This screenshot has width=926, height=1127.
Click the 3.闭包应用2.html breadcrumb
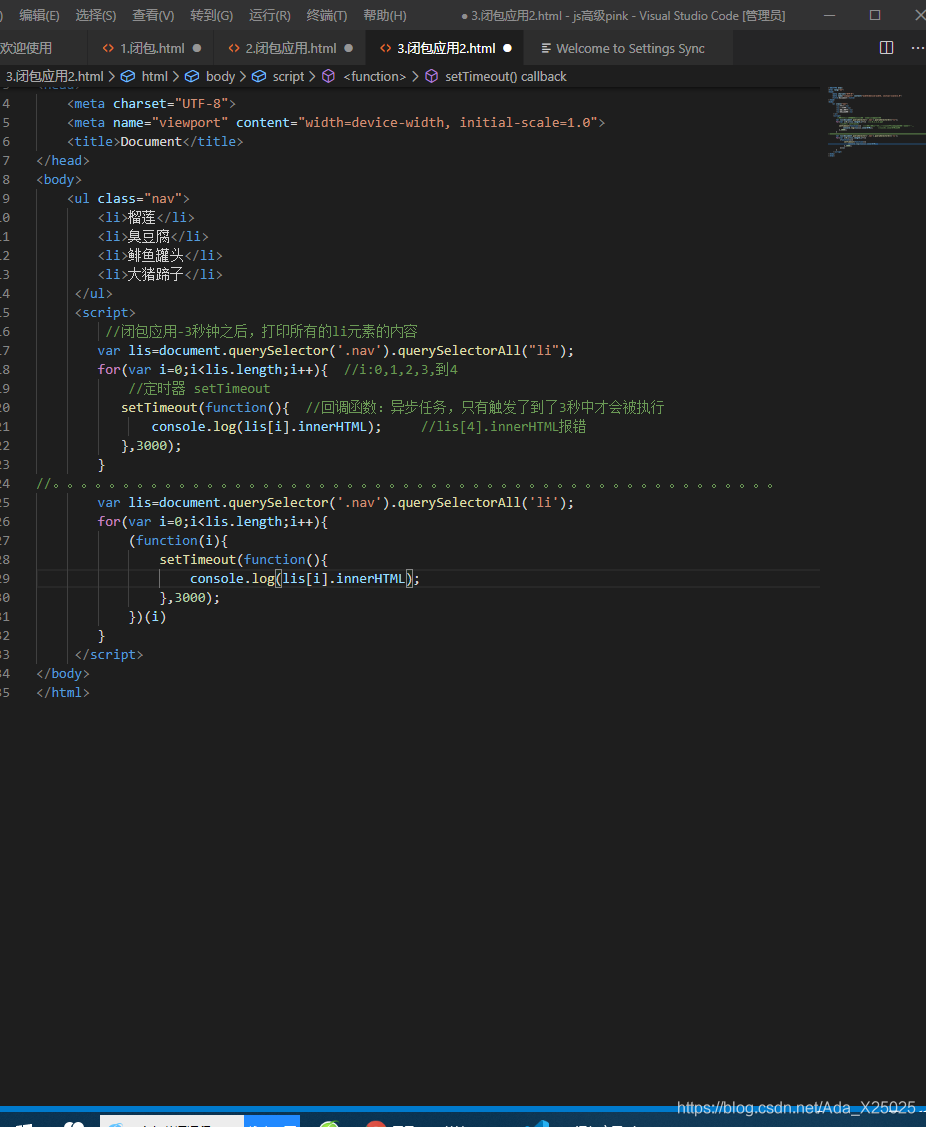55,76
